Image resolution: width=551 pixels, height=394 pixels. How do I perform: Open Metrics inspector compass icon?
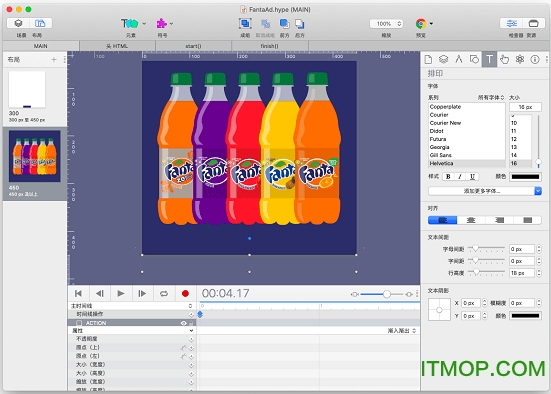[x=459, y=59]
